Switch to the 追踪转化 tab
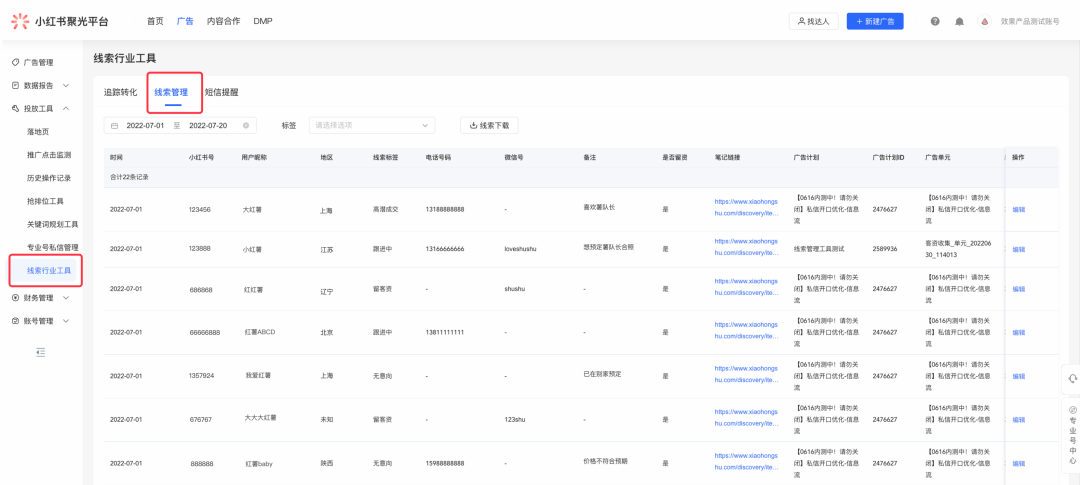This screenshot has height=485, width=1080. (x=121, y=92)
